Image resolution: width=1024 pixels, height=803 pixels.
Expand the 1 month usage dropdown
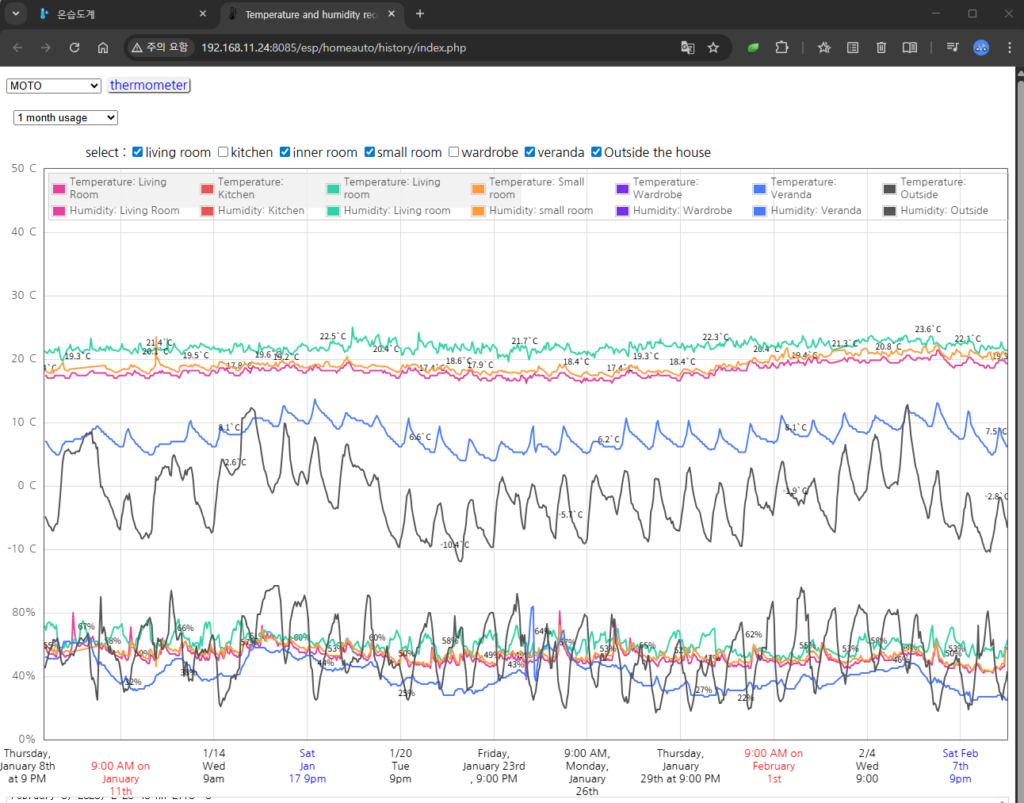66,118
